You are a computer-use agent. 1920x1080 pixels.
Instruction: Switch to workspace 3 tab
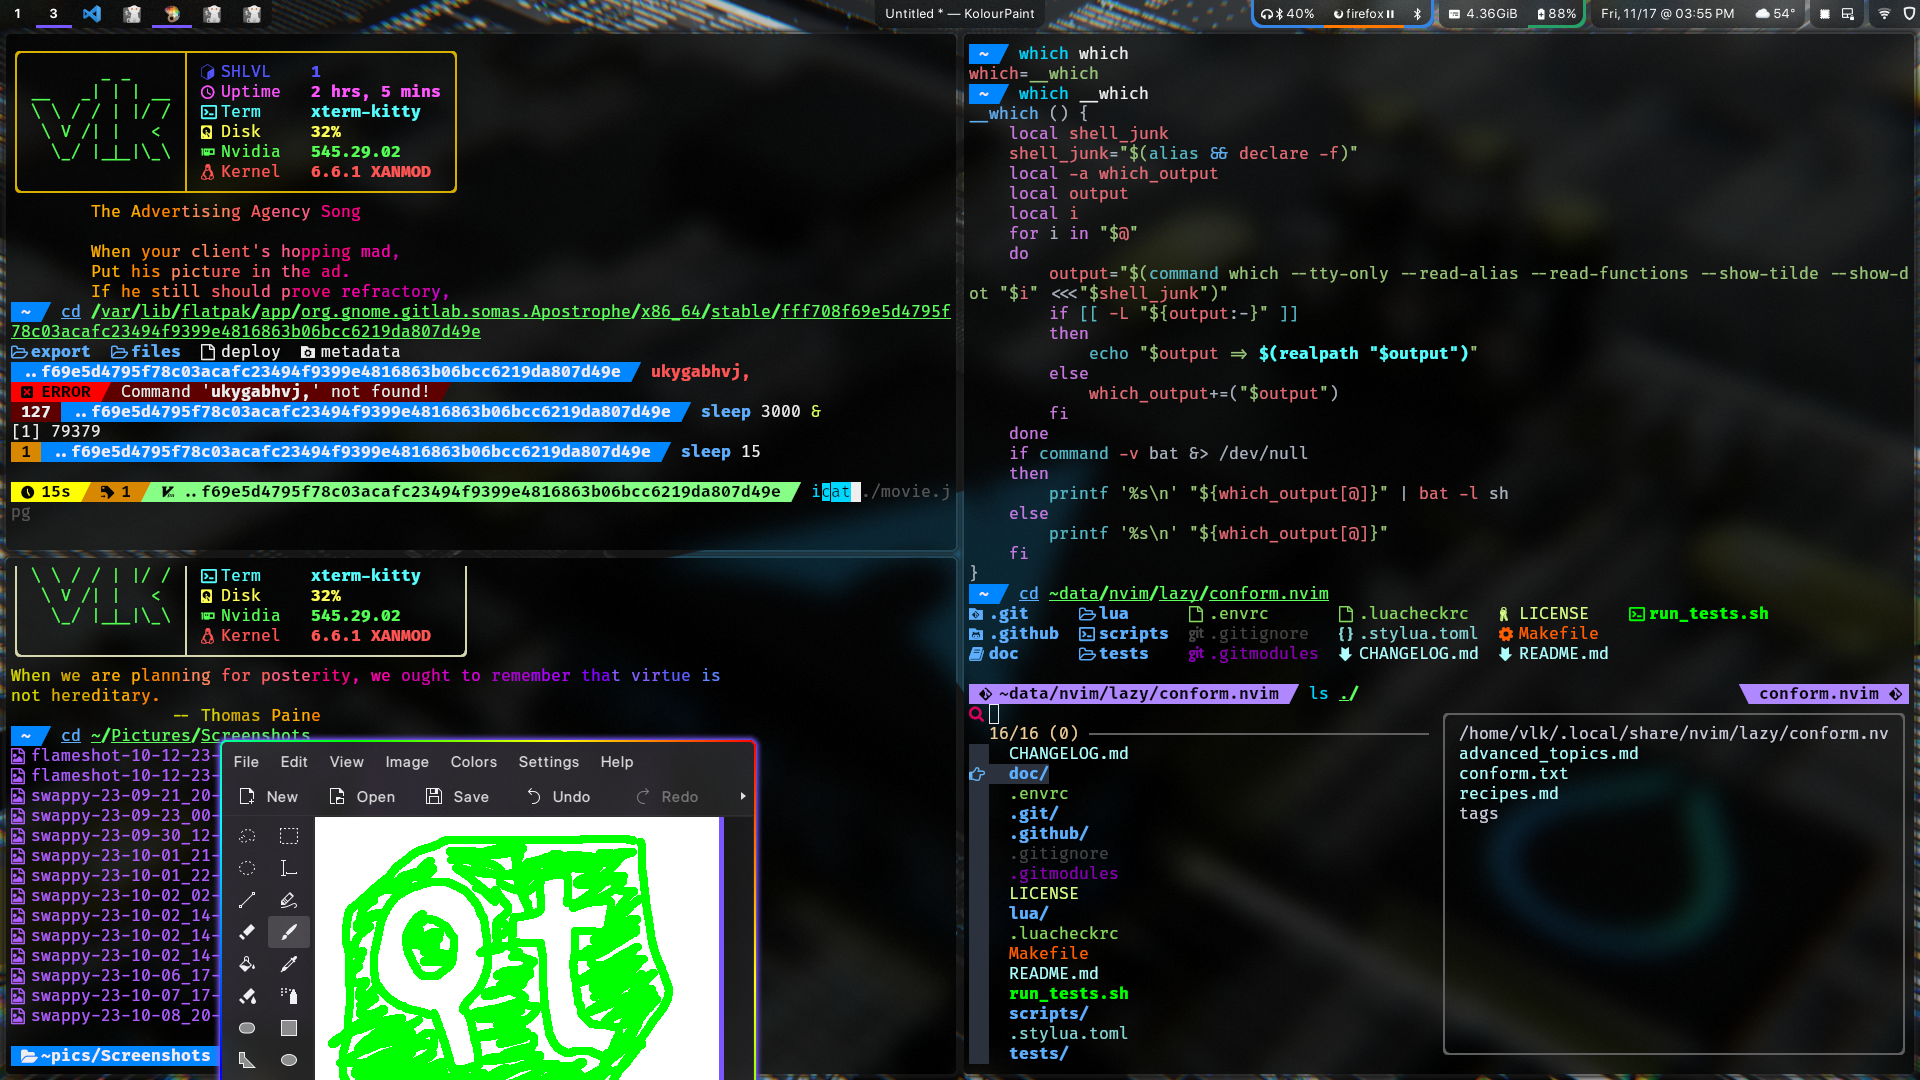[x=53, y=14]
